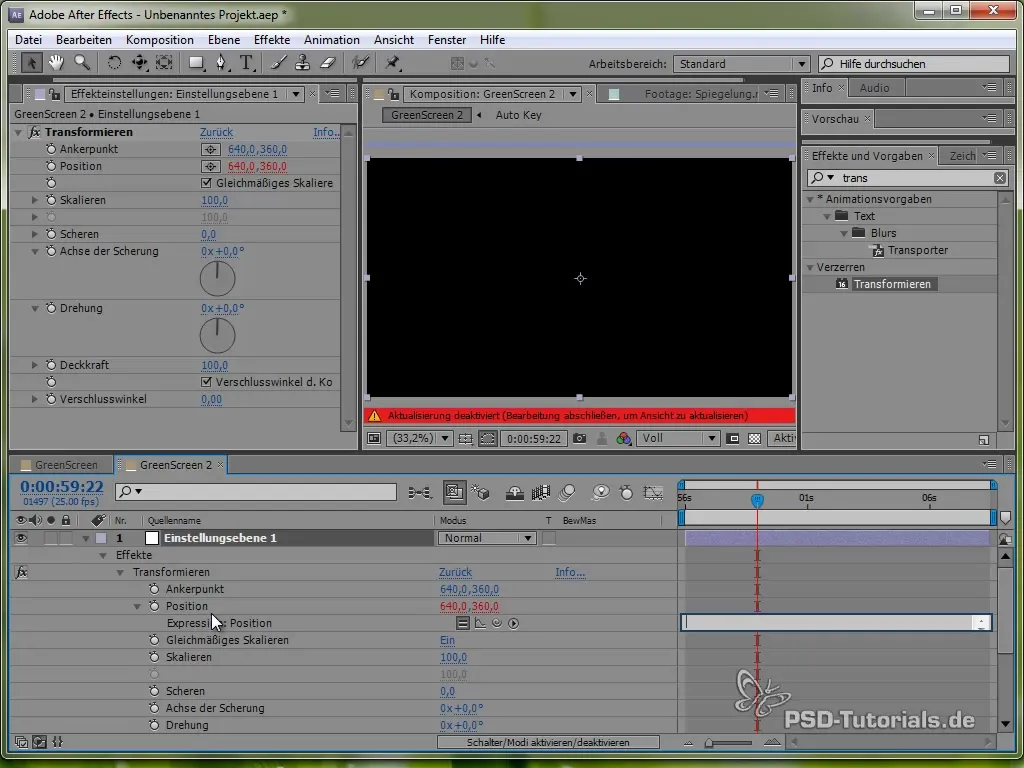Expand Skalieren property in effect panel
This screenshot has width=1024, height=768.
point(35,200)
